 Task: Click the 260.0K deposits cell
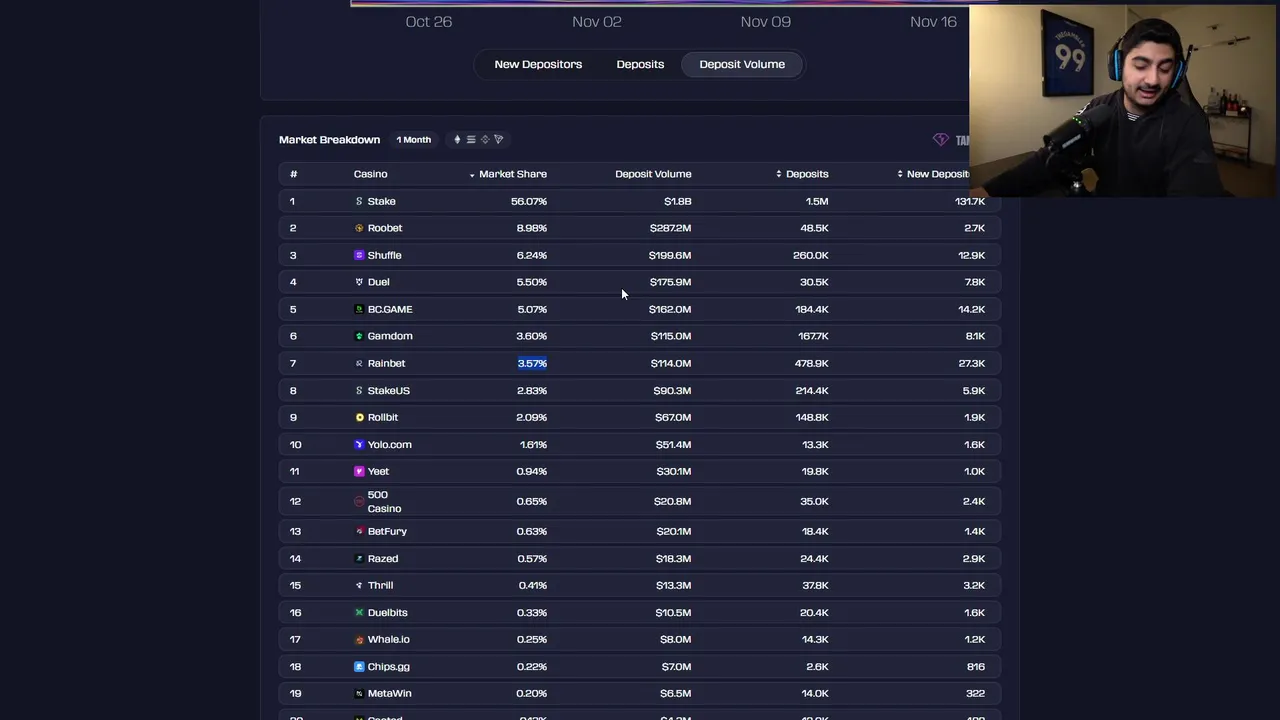point(811,255)
